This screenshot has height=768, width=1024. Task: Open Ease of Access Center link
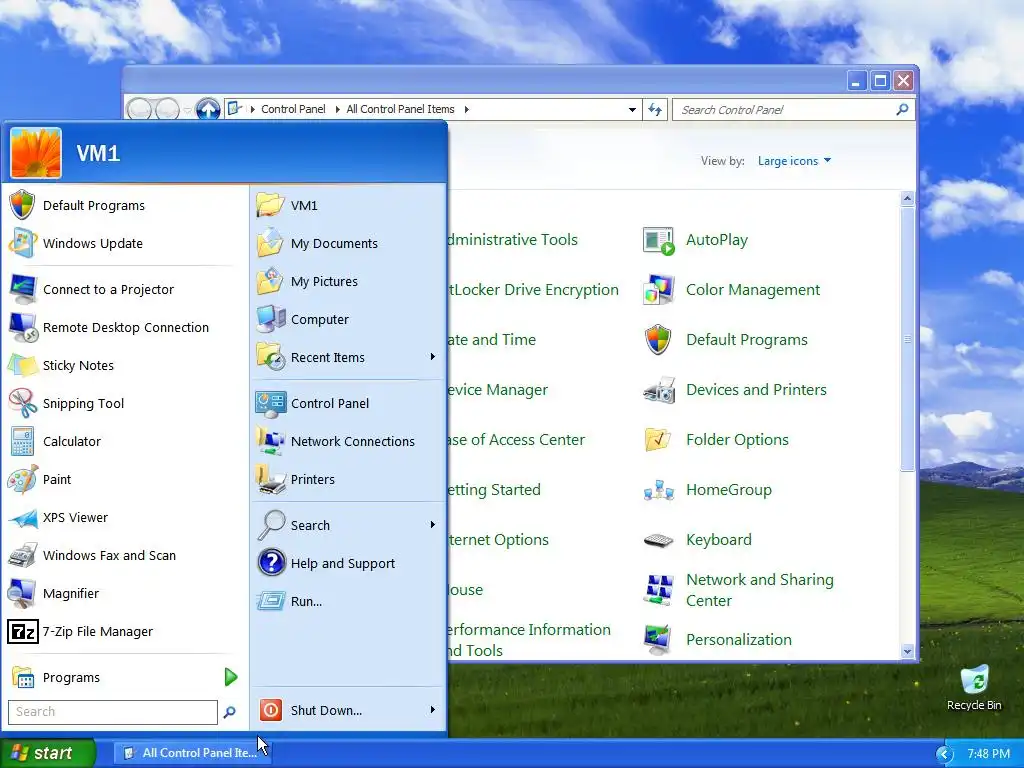click(517, 440)
